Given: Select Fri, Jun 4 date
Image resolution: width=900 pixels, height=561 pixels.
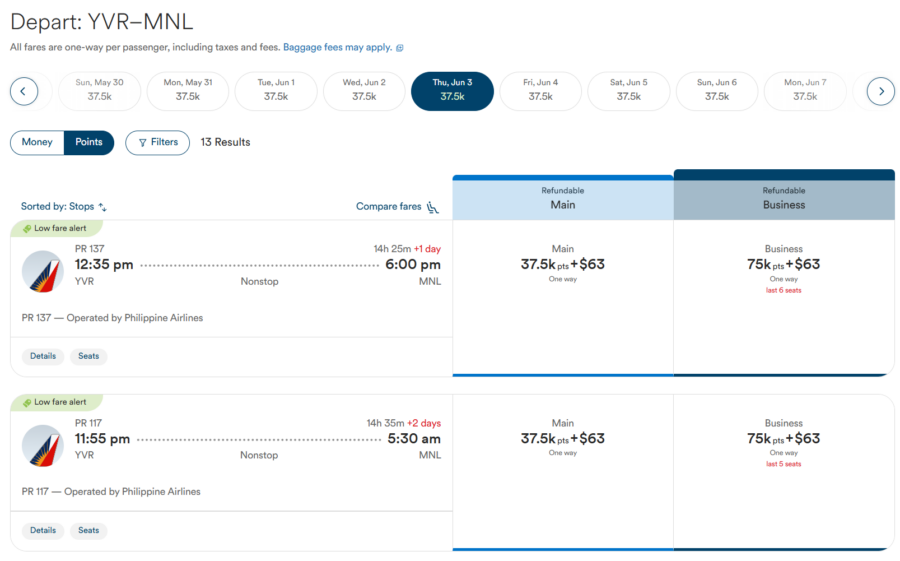Looking at the screenshot, I should click(x=541, y=91).
